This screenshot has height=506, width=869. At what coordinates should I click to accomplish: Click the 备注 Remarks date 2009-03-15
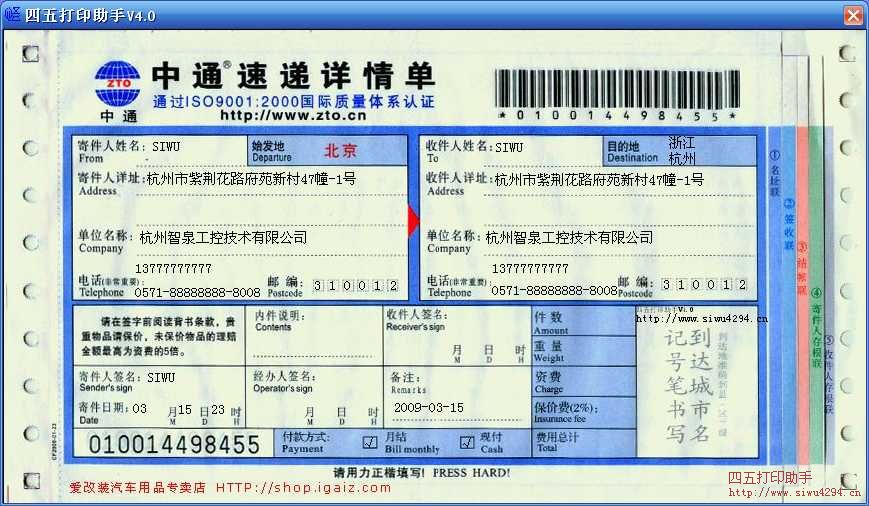coord(428,407)
